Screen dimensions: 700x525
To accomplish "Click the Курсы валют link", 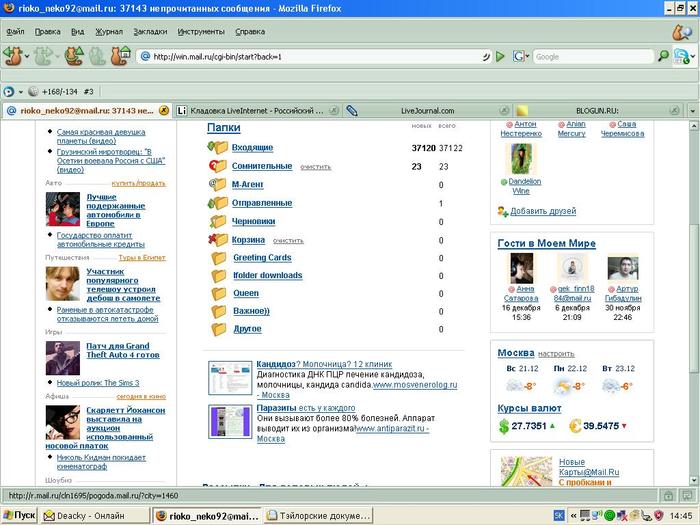I will tap(529, 408).
